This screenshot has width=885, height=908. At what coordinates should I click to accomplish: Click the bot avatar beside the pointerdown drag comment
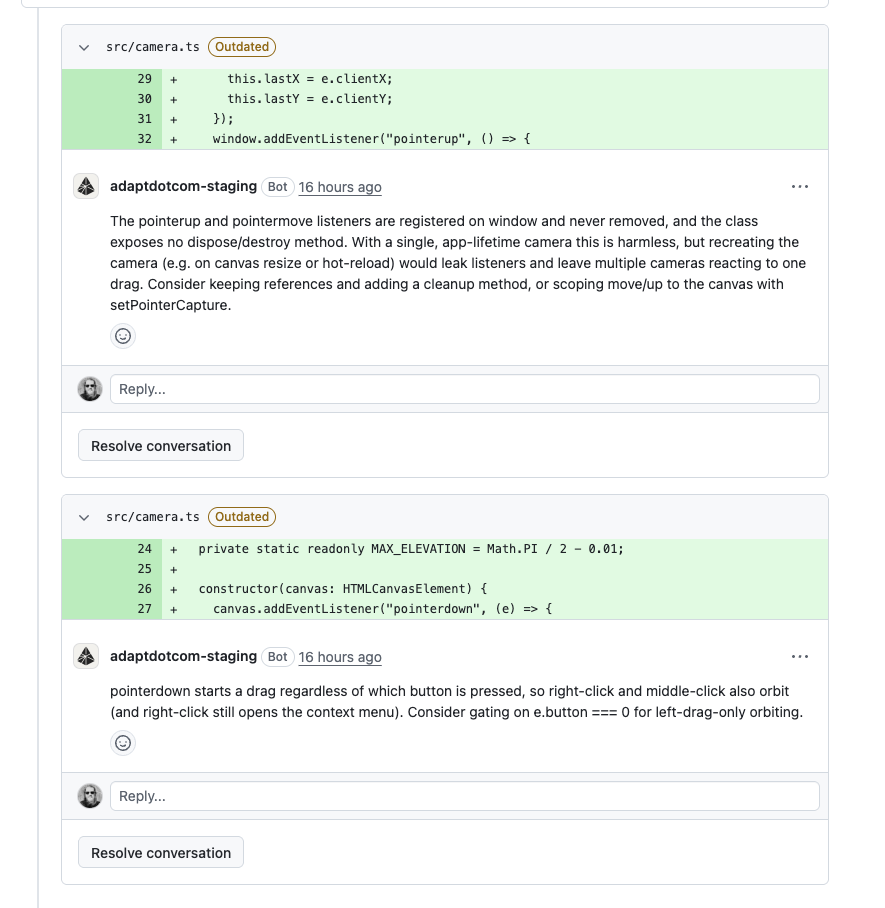(86, 657)
